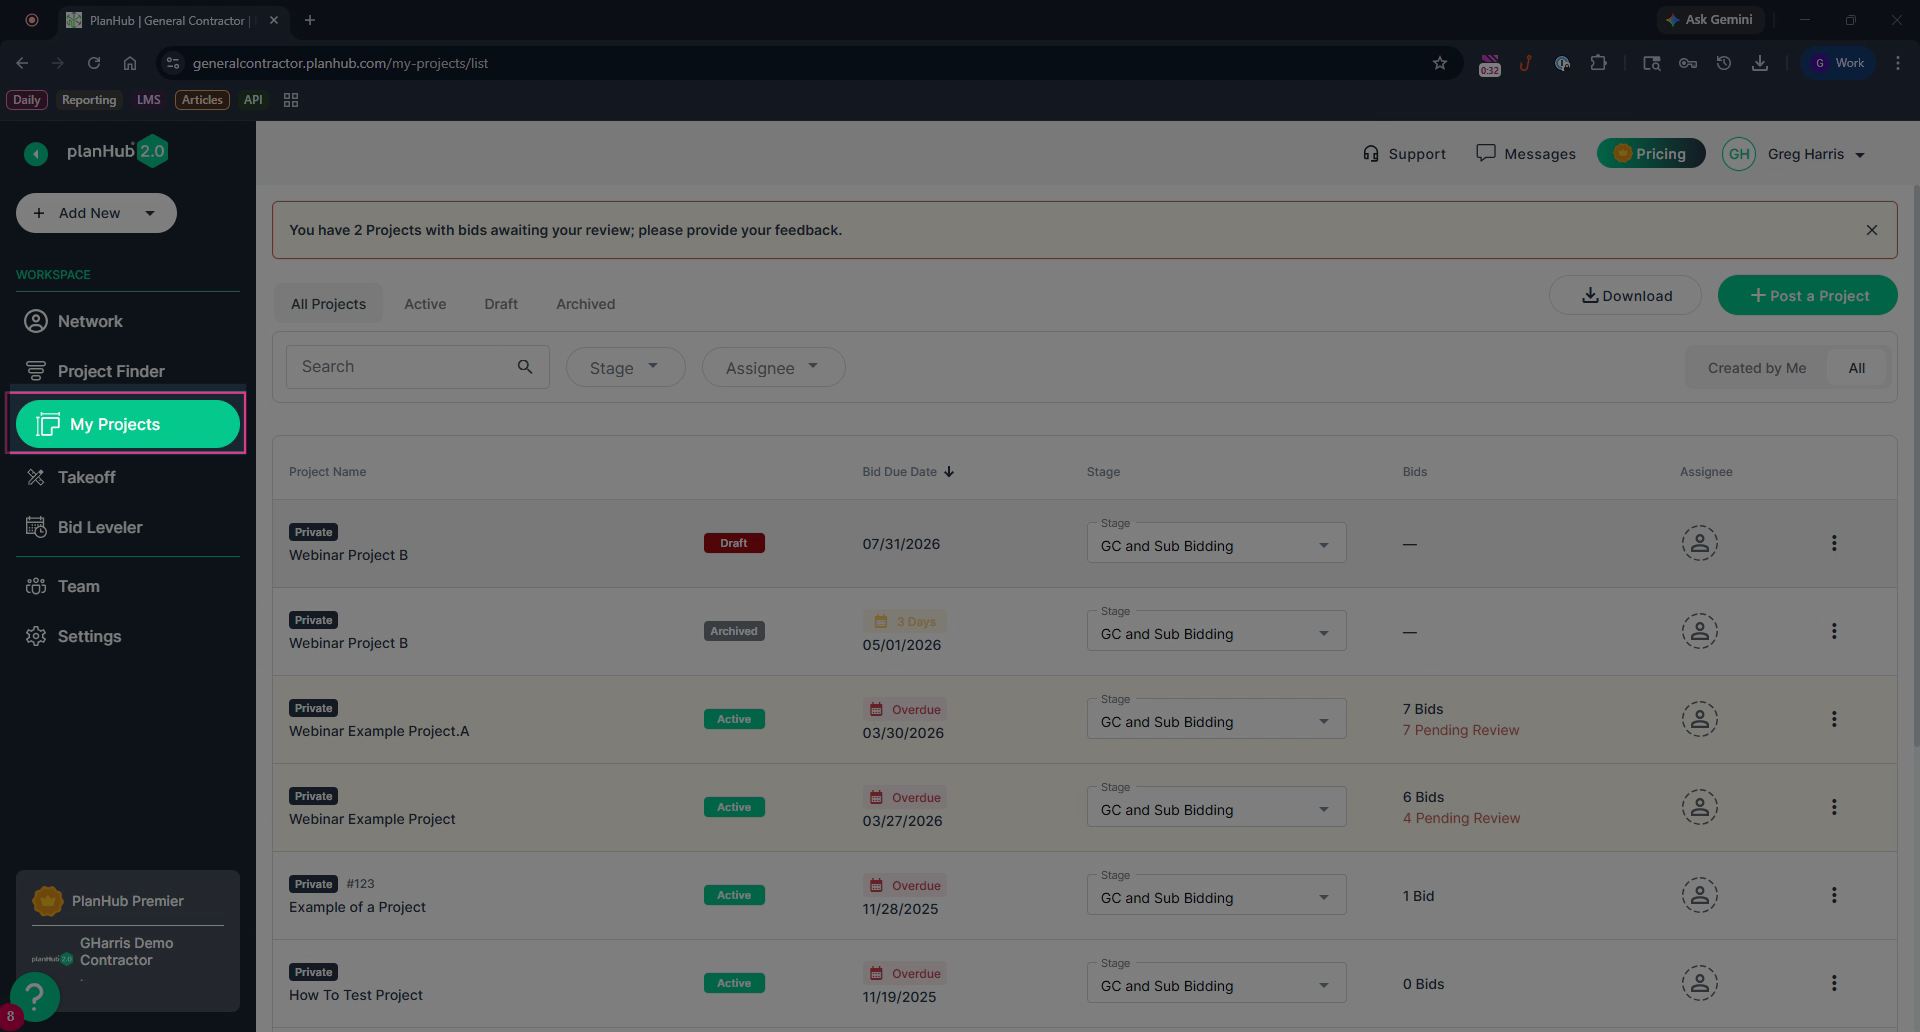Switch to the Active projects tab
Viewport: 1920px width, 1032px height.
click(x=425, y=304)
